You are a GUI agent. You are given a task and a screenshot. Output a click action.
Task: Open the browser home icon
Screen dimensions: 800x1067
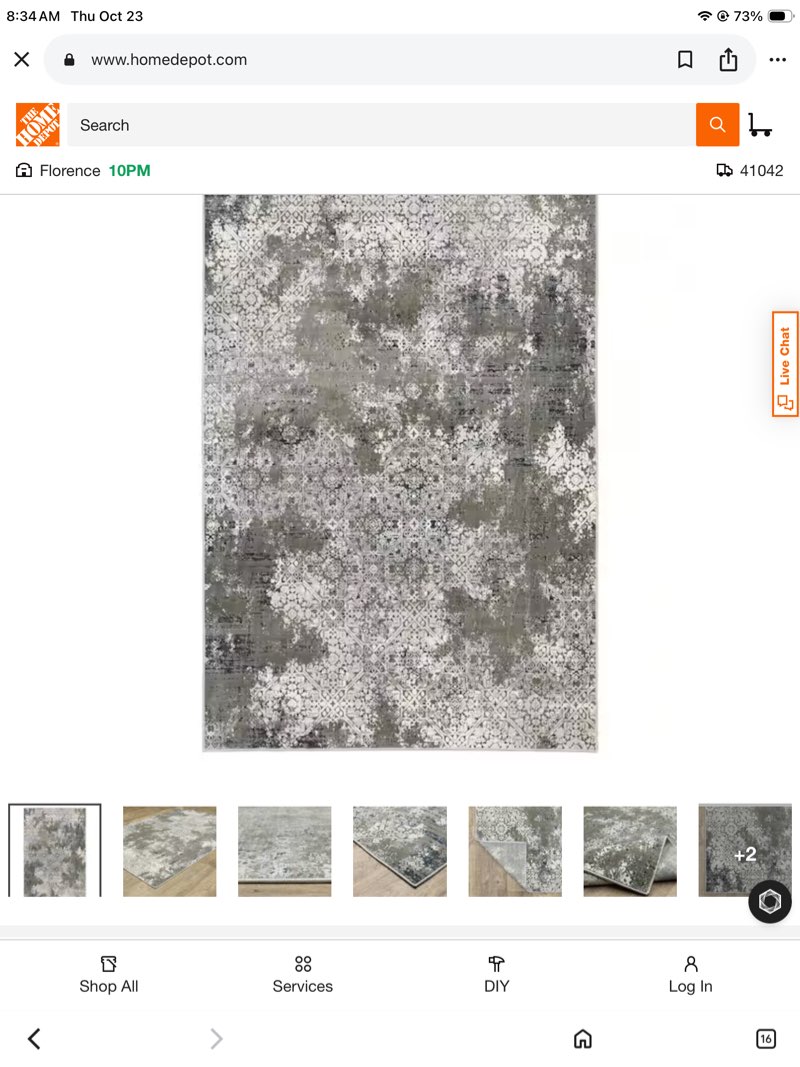(x=582, y=1038)
